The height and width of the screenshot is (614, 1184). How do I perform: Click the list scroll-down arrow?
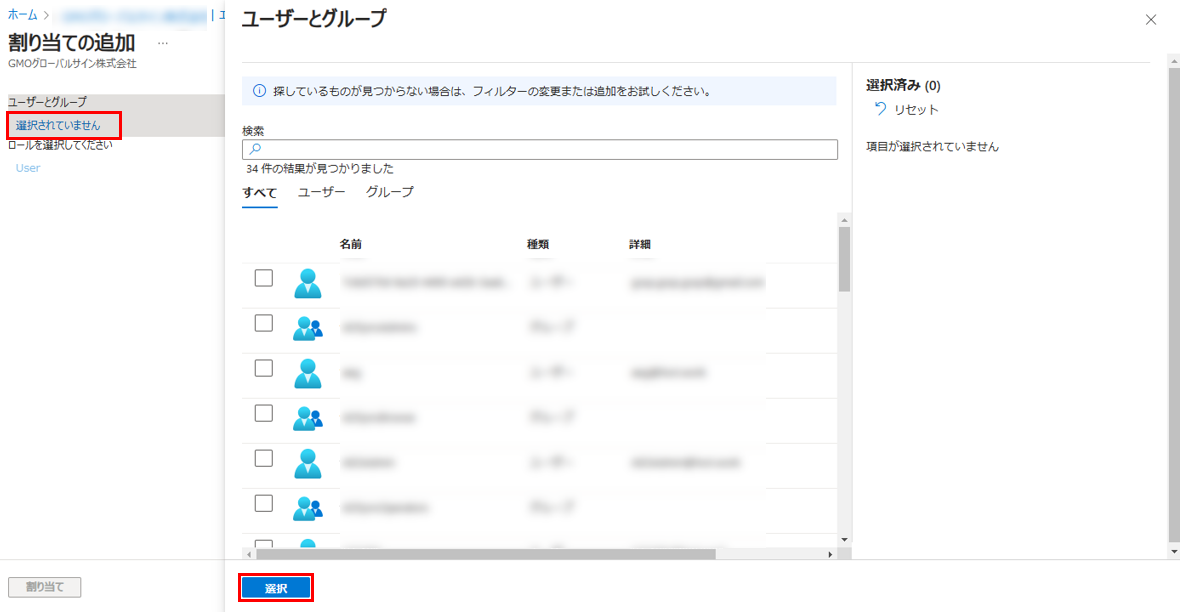coord(844,539)
